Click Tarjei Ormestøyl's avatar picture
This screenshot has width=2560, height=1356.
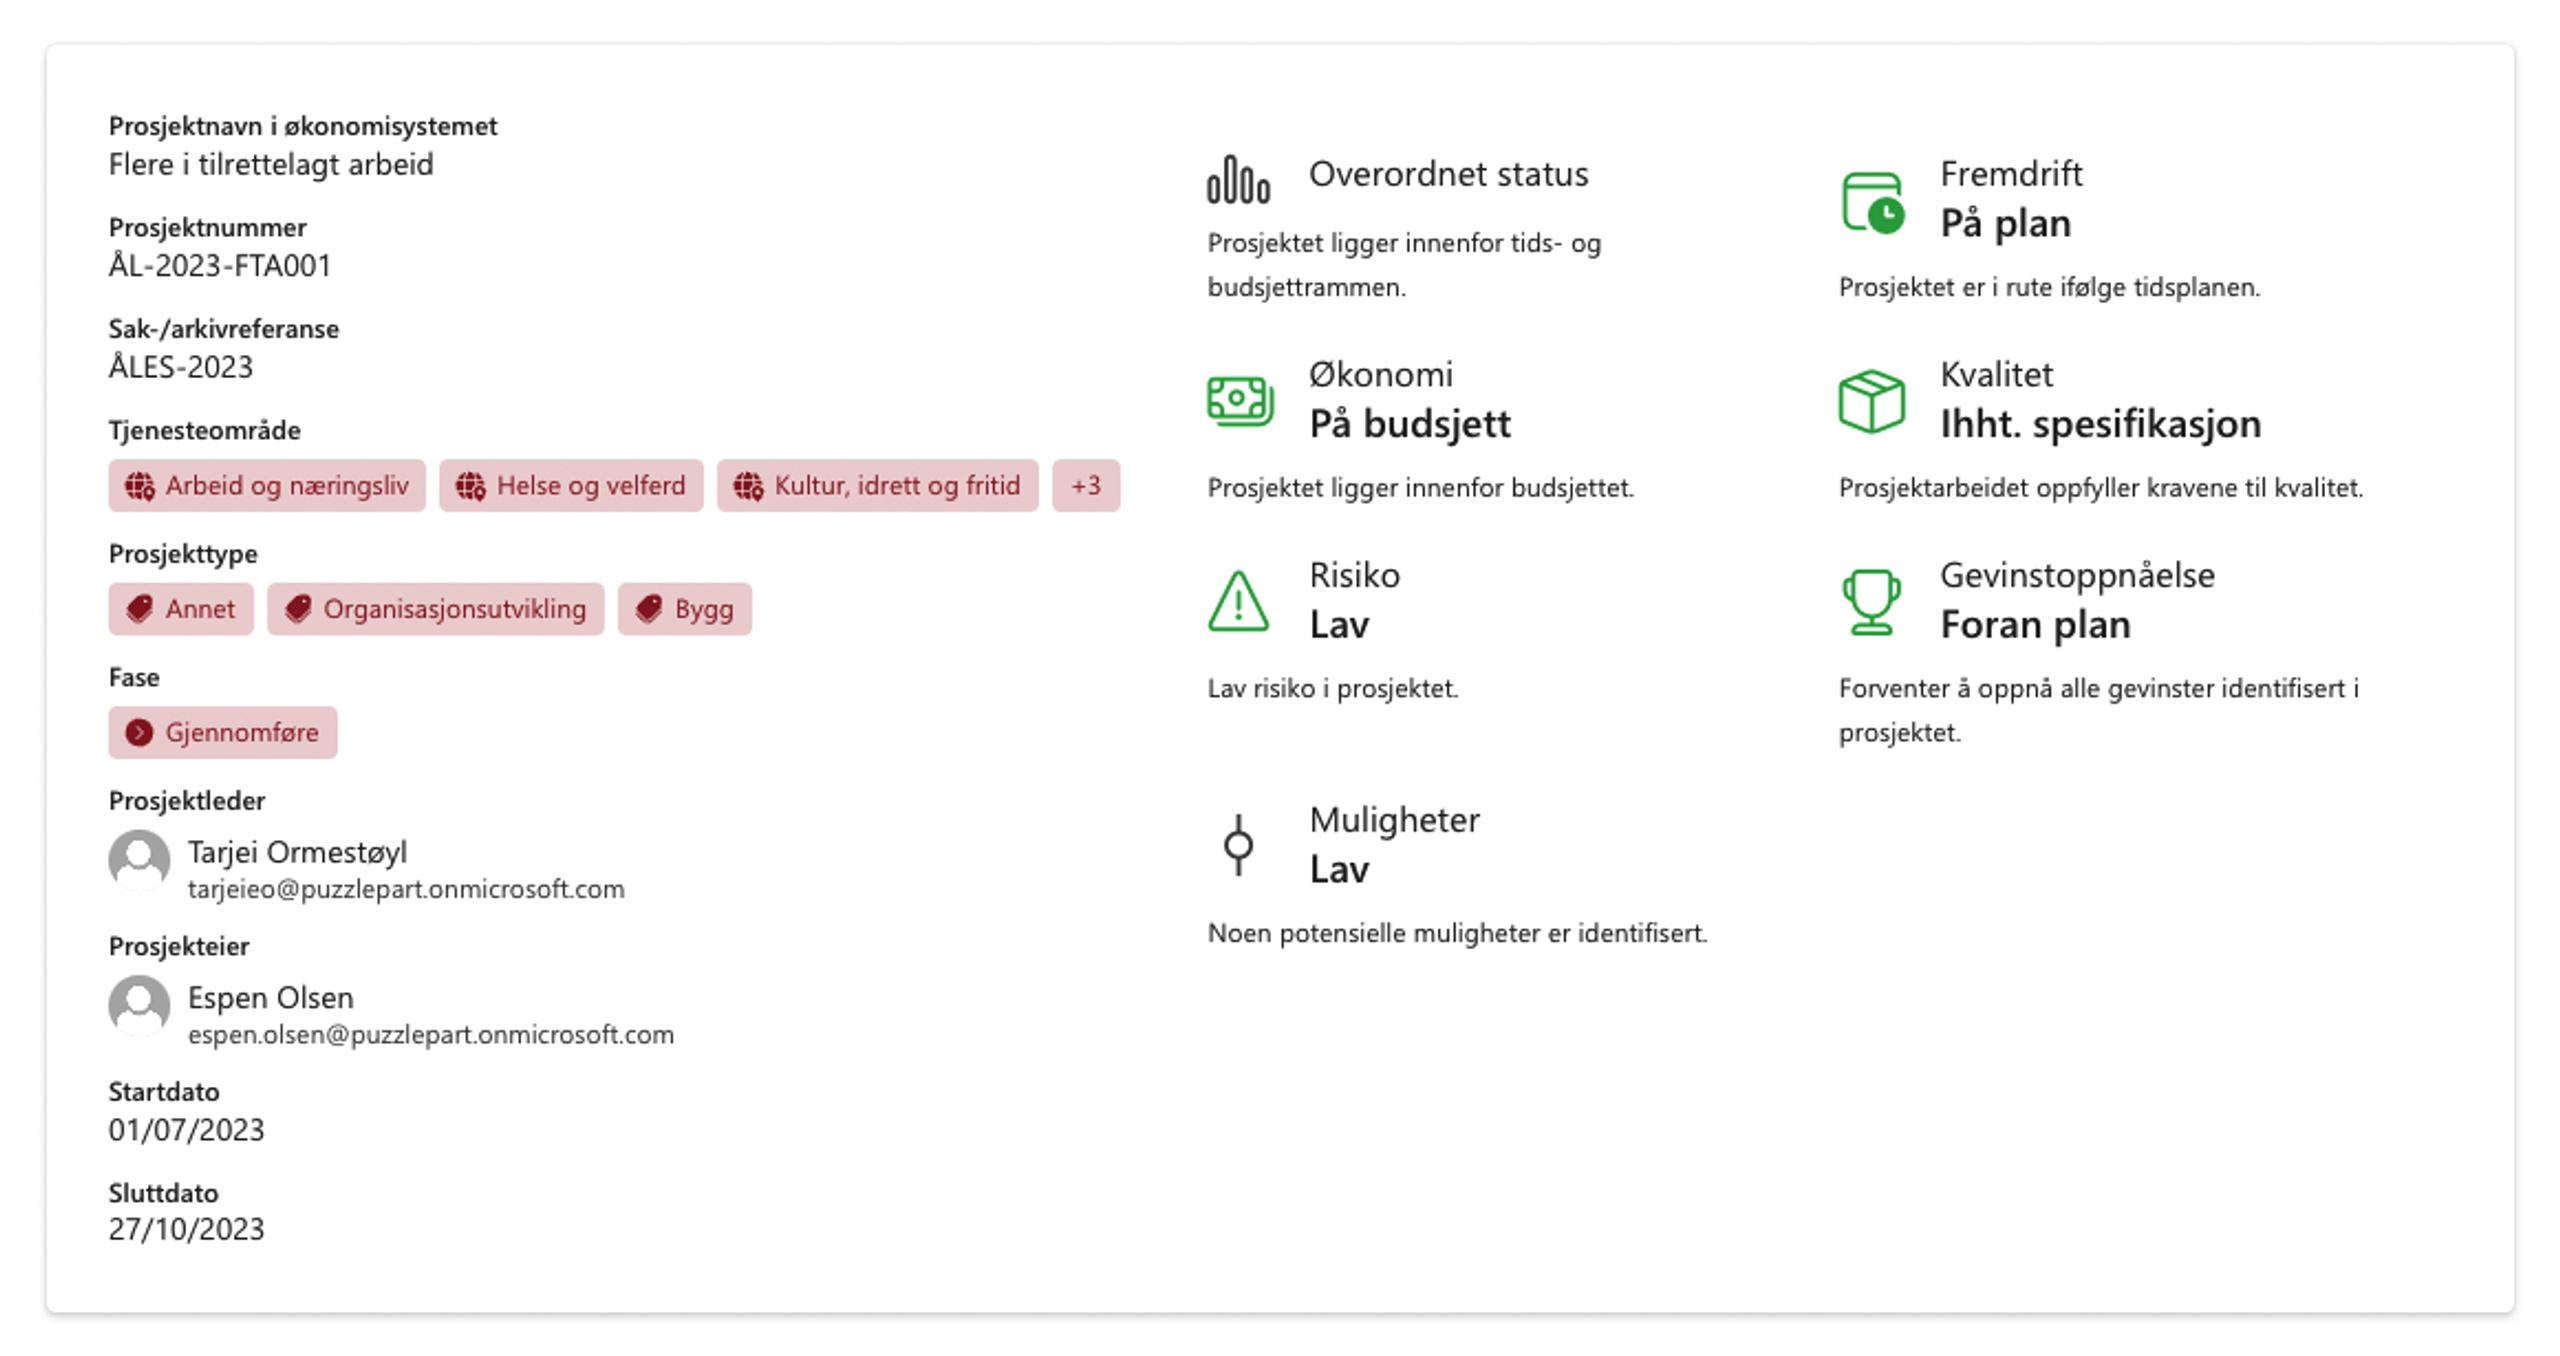point(139,859)
